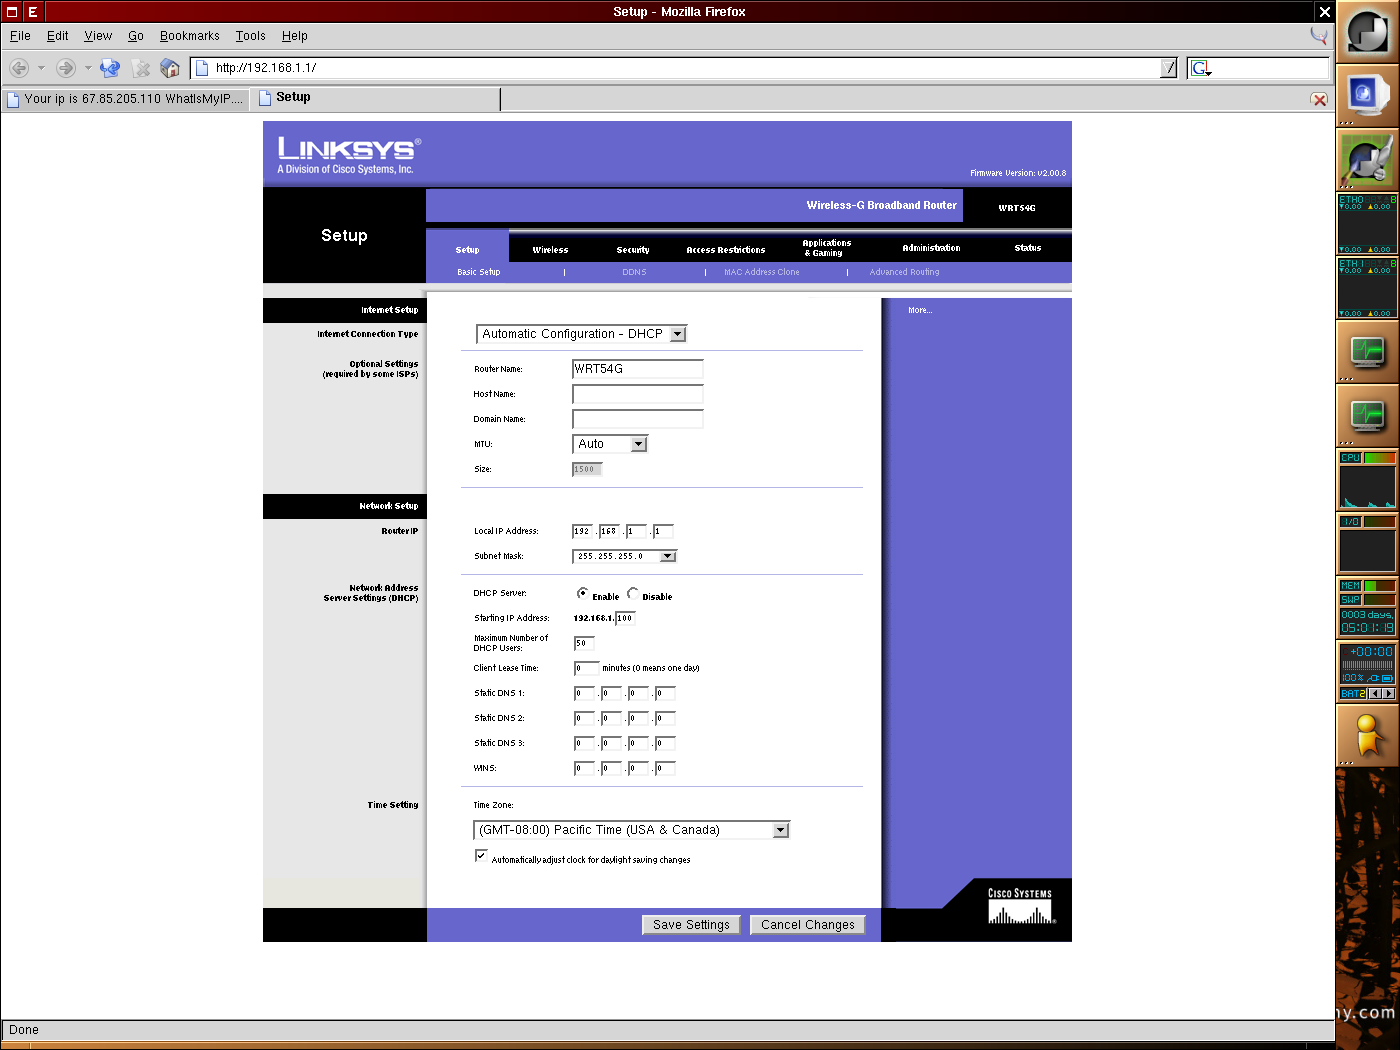The image size is (1400, 1050).
Task: Open the Help menu
Action: [295, 36]
